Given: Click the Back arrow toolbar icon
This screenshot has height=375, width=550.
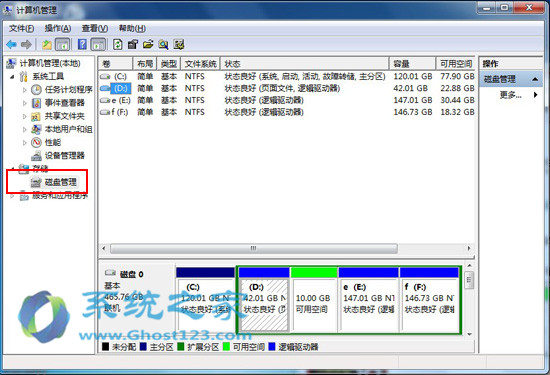Looking at the screenshot, I should coord(12,45).
